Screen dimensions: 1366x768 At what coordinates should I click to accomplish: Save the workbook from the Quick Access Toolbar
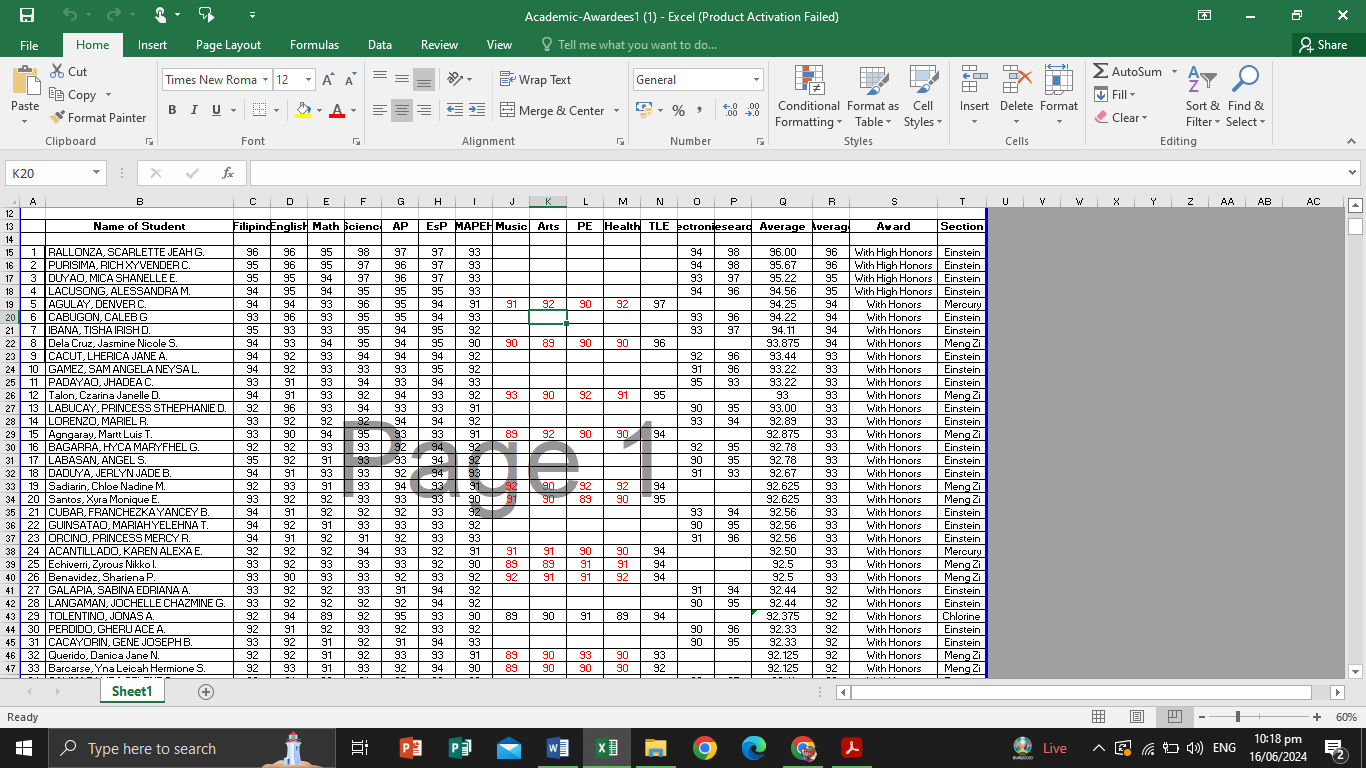click(x=27, y=15)
